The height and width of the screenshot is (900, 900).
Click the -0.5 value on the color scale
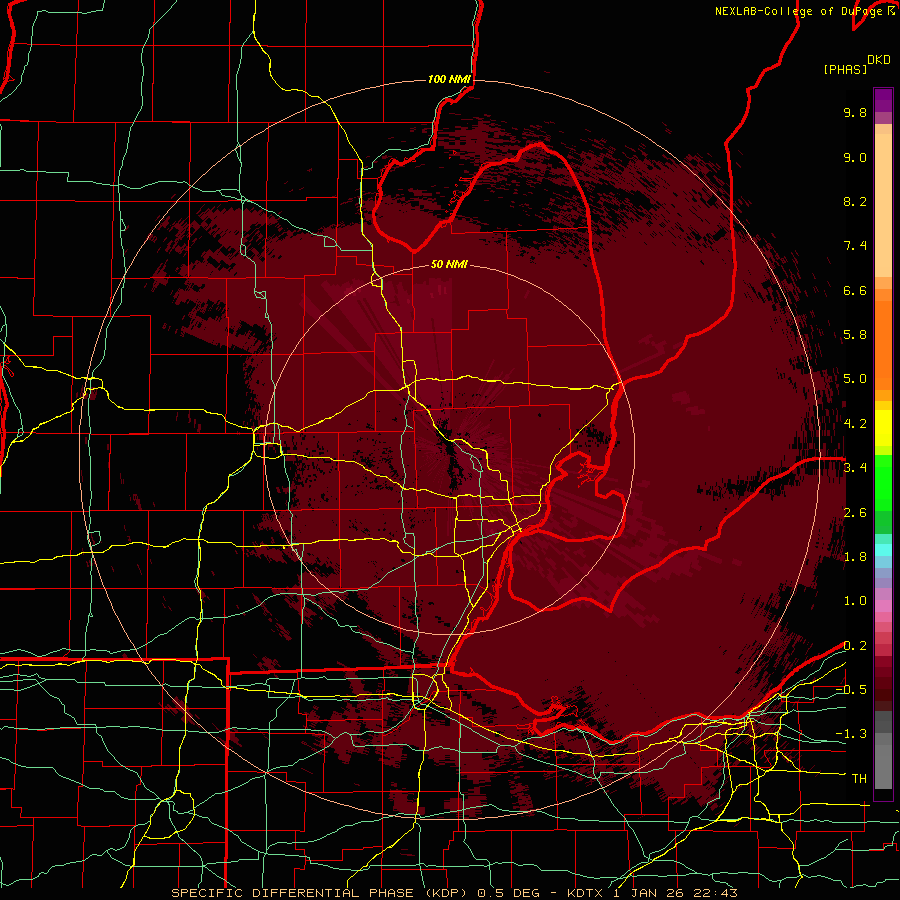click(x=851, y=690)
